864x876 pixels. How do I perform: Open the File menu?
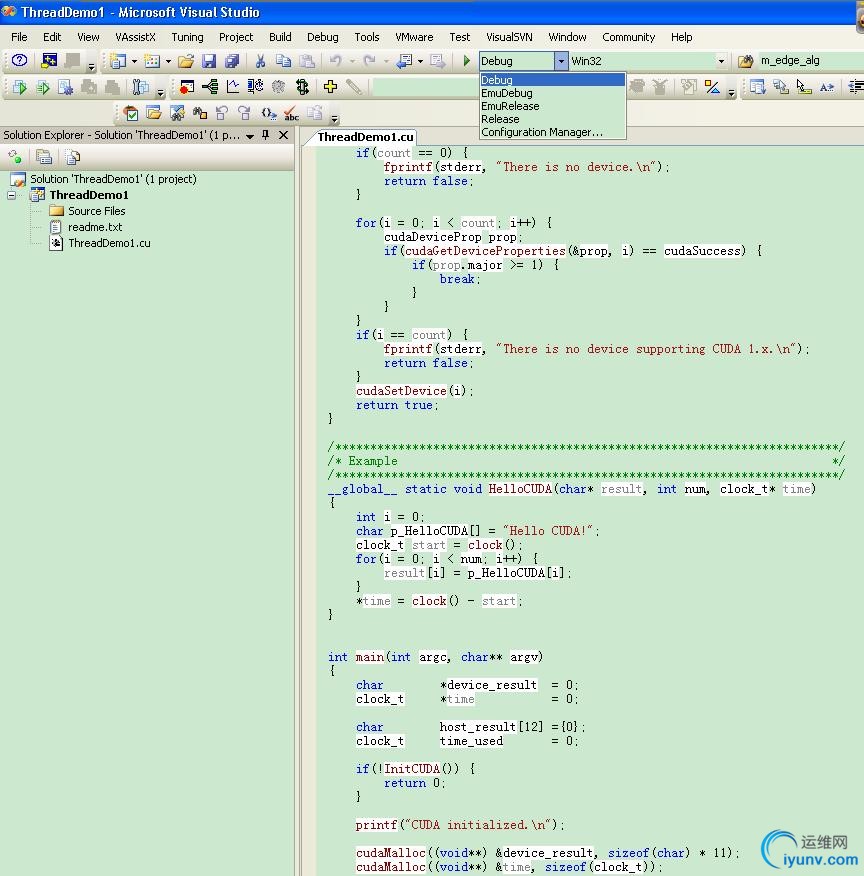[x=19, y=37]
